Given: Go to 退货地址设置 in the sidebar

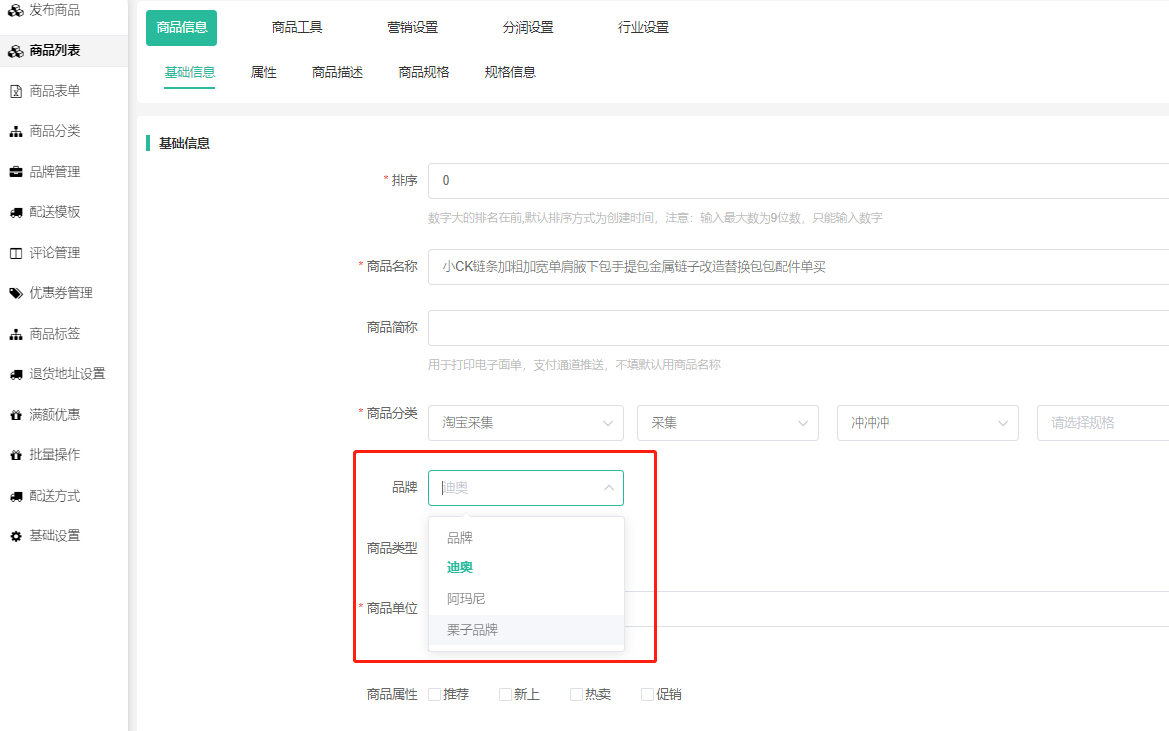Looking at the screenshot, I should (67, 374).
